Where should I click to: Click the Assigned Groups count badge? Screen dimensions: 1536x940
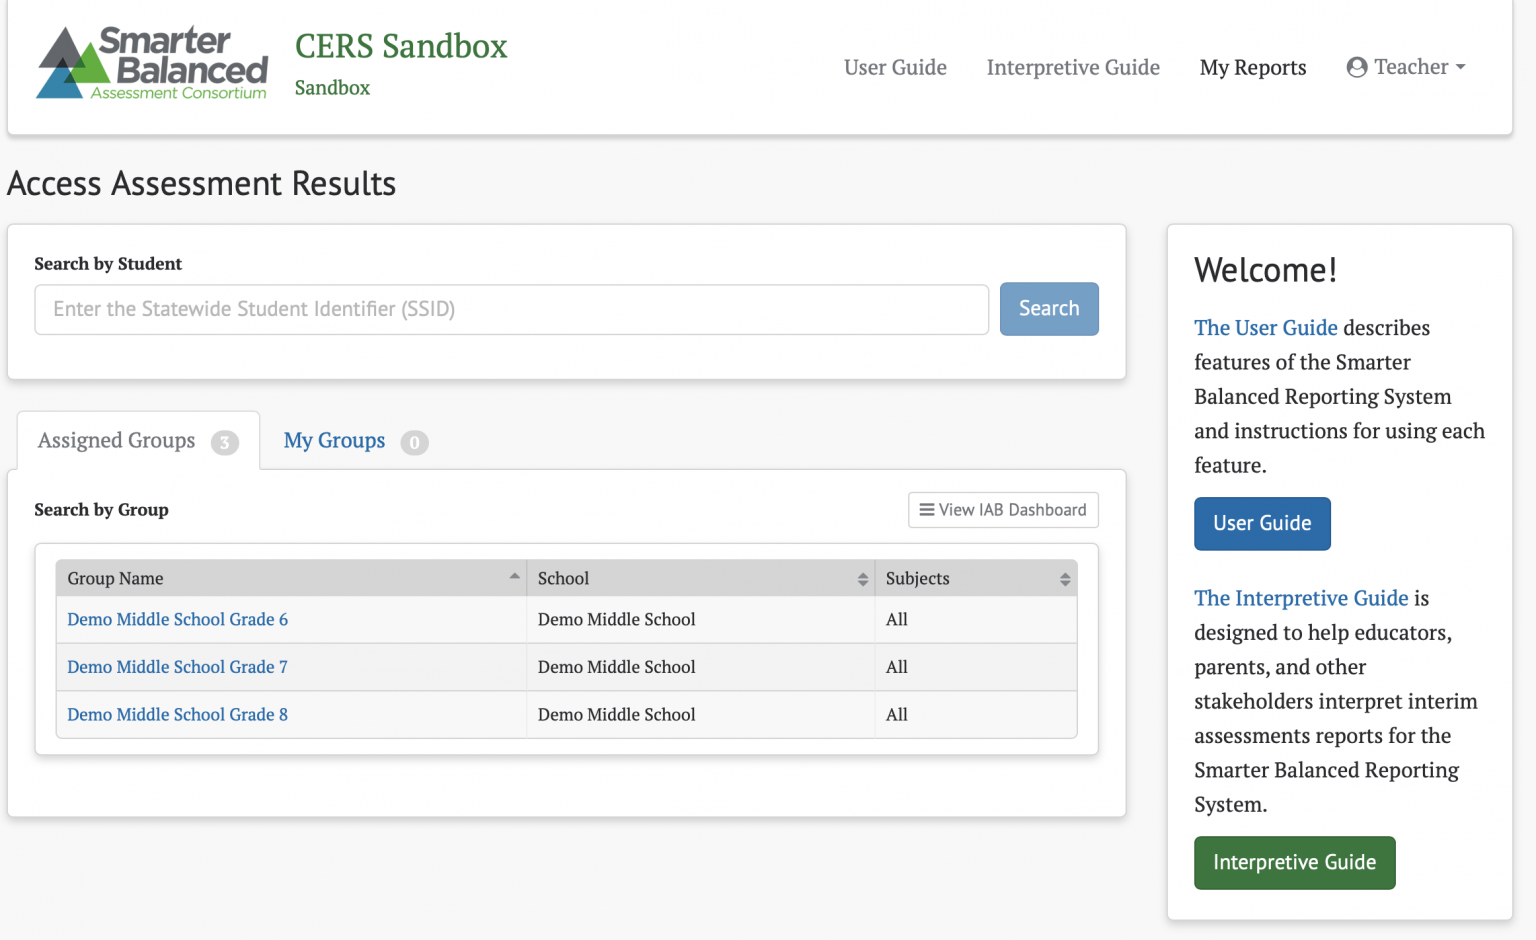click(x=225, y=442)
